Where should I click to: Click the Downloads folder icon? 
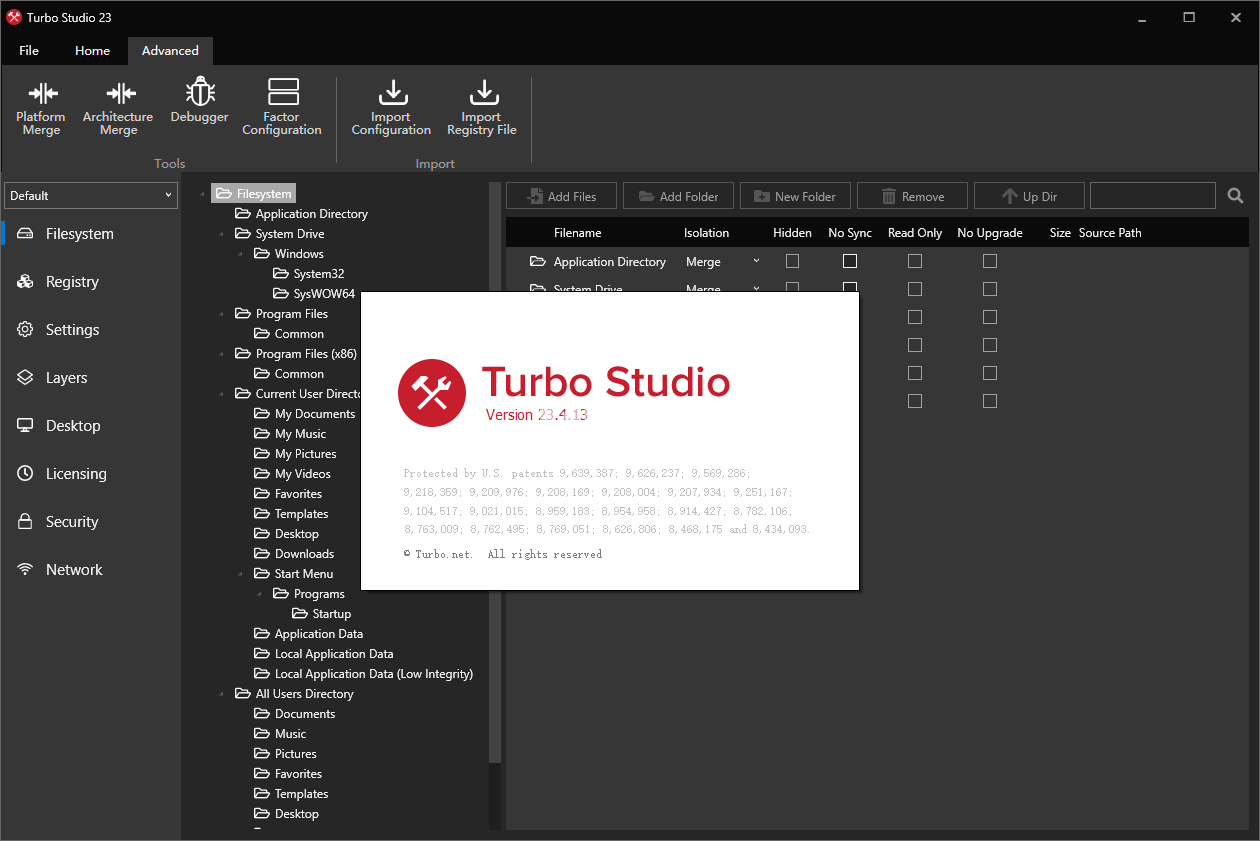[262, 554]
